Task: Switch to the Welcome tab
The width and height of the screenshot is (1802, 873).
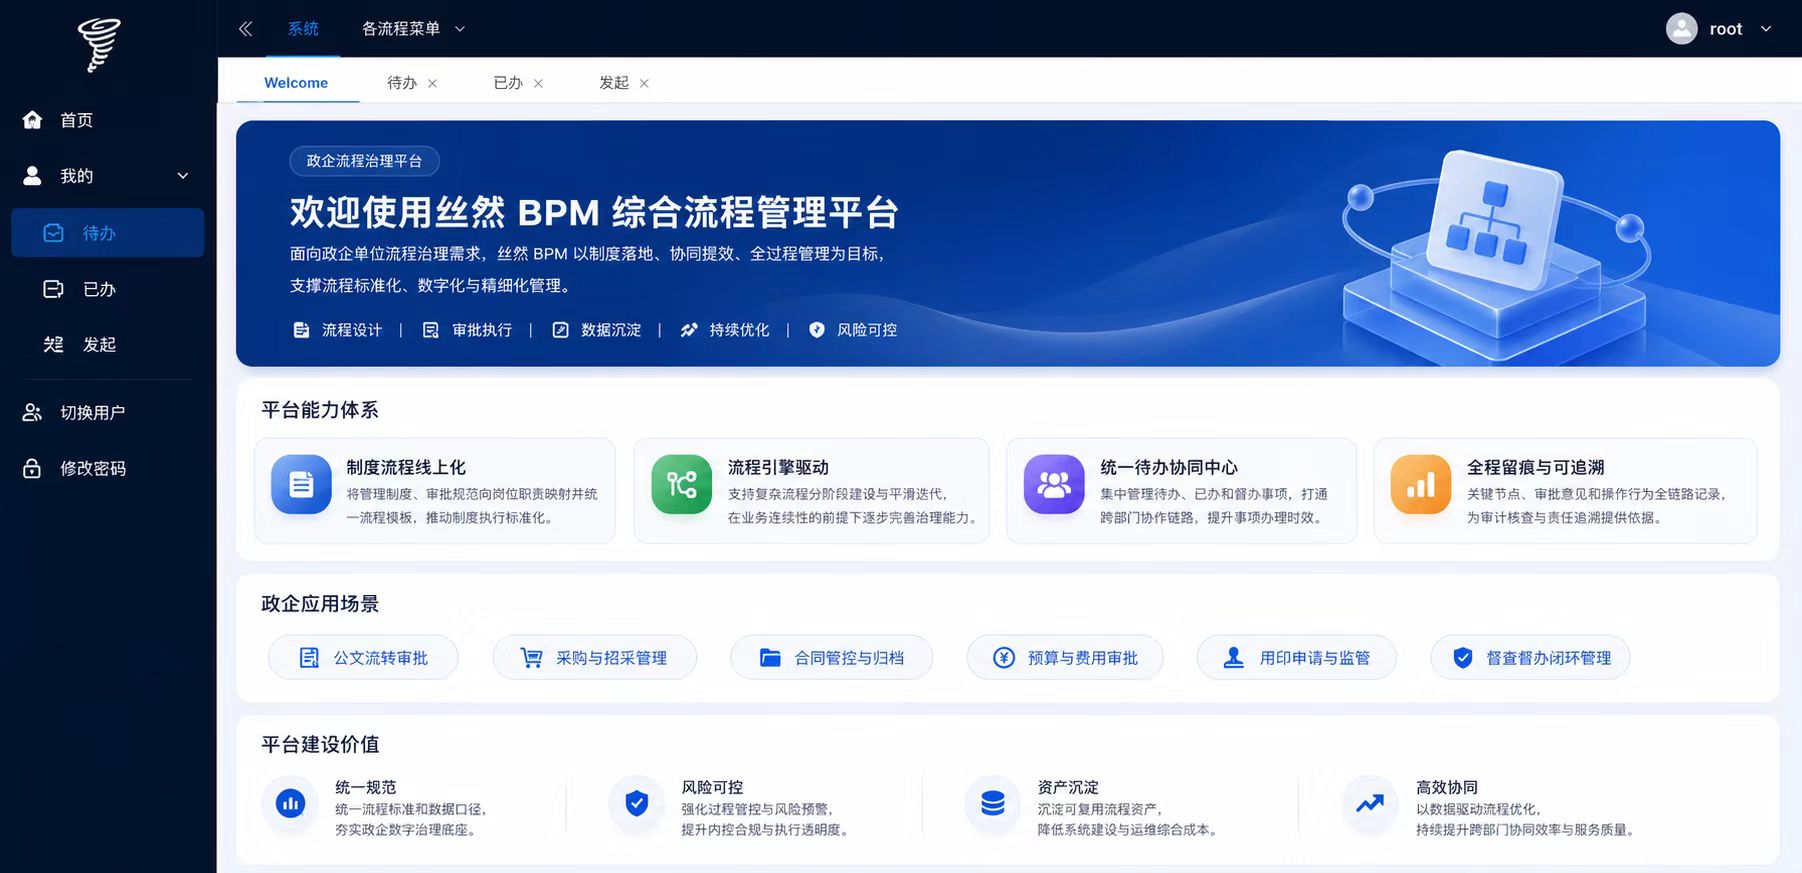Action: click(296, 83)
